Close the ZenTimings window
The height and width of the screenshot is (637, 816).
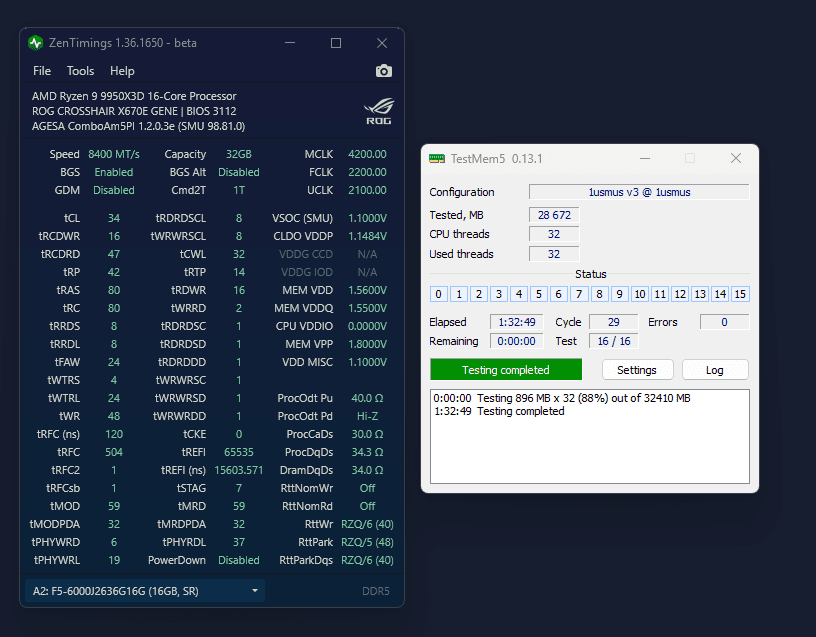click(382, 43)
